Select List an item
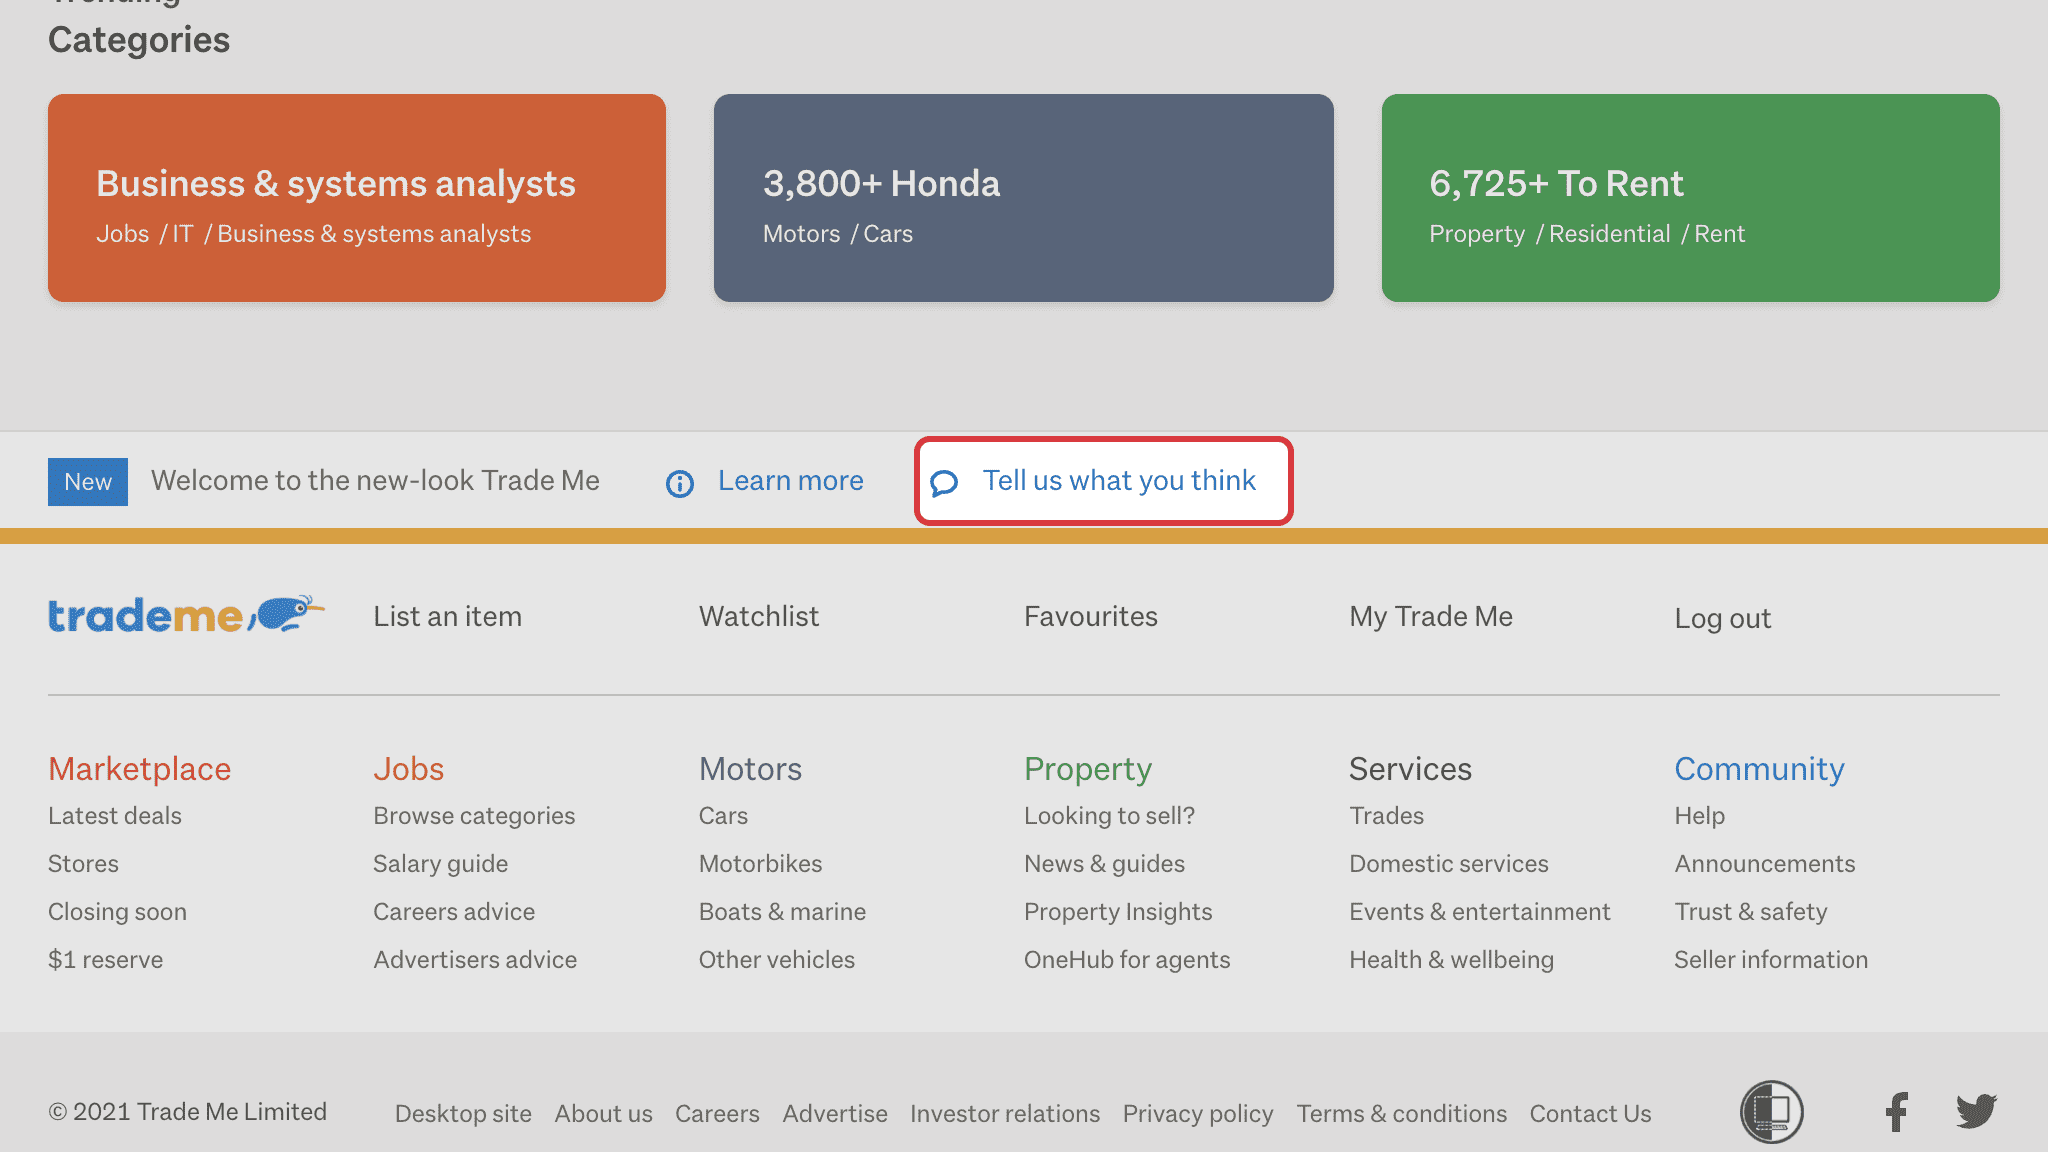This screenshot has width=2048, height=1152. [447, 616]
